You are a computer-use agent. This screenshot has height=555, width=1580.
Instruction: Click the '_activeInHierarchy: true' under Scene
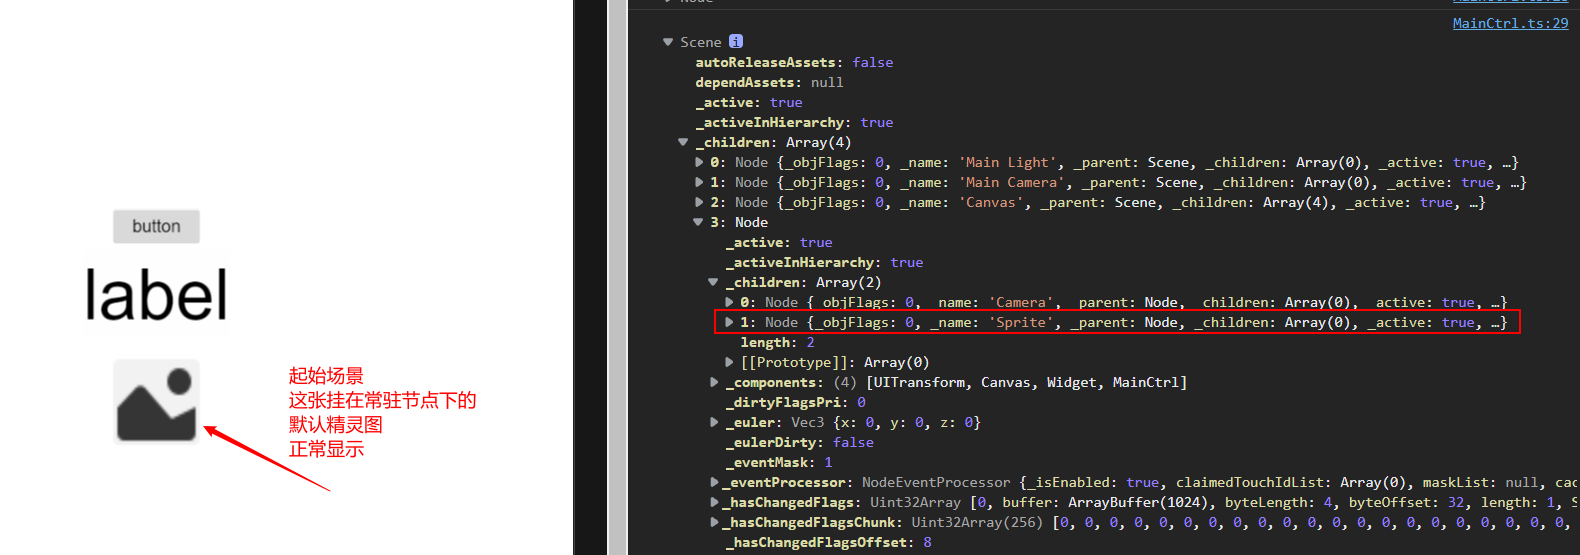pyautogui.click(x=794, y=122)
